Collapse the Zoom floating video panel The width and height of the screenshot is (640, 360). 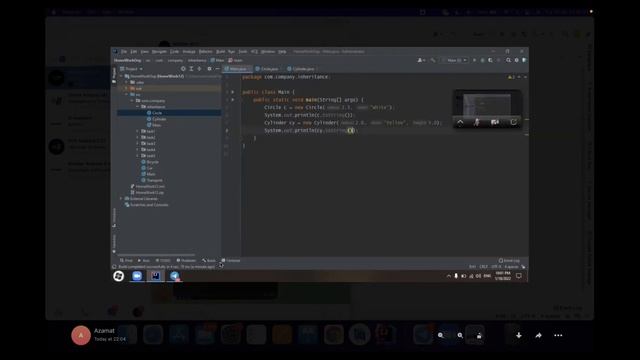pyautogui.click(x=460, y=122)
